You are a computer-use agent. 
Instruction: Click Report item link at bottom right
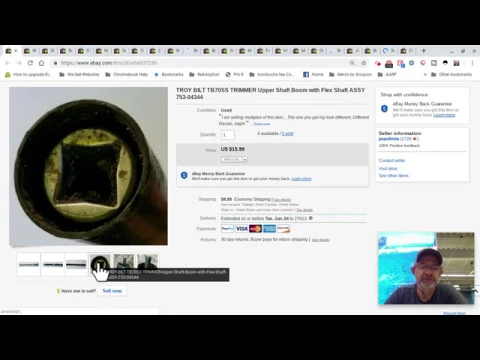[454, 313]
